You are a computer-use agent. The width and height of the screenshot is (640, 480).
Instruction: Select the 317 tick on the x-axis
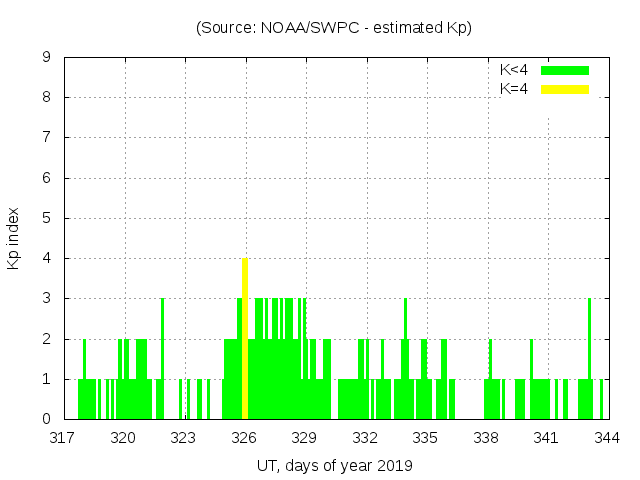pyautogui.click(x=63, y=437)
